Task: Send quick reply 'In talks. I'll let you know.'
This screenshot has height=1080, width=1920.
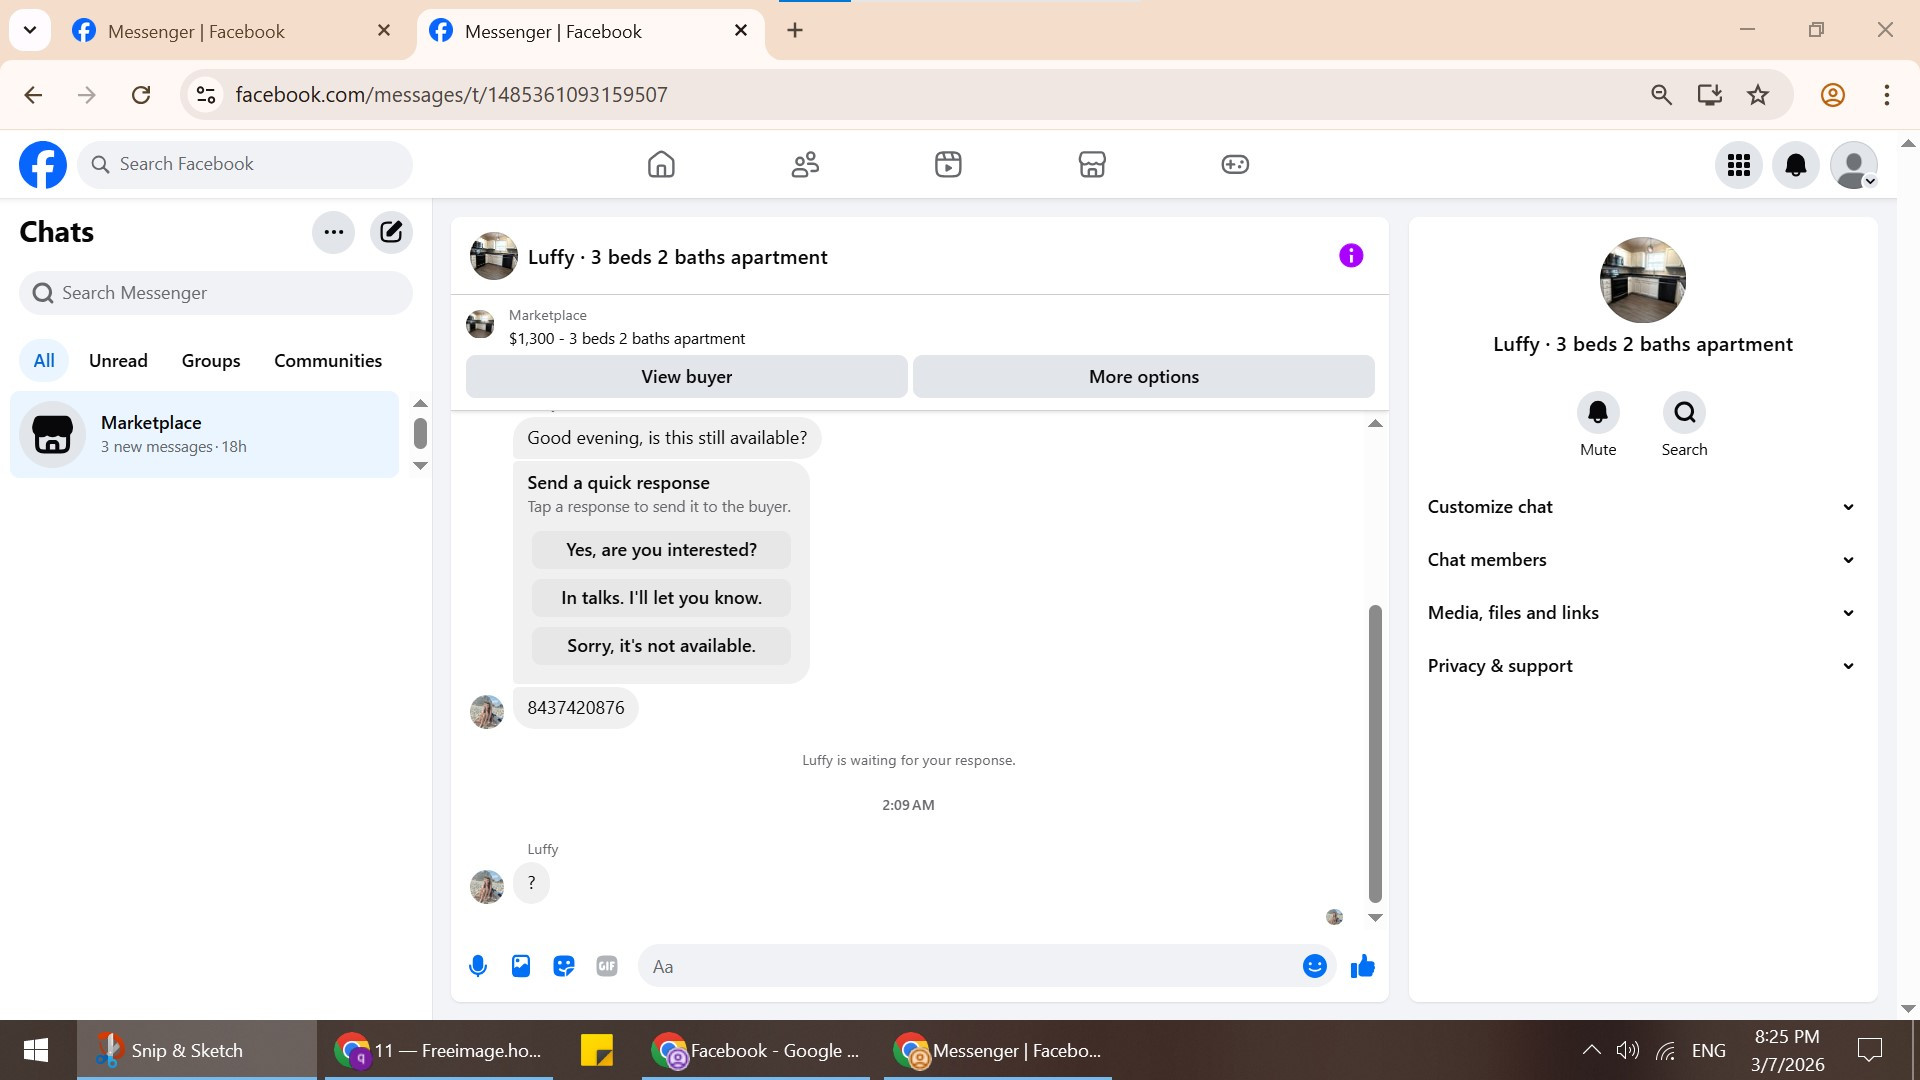Action: (661, 598)
